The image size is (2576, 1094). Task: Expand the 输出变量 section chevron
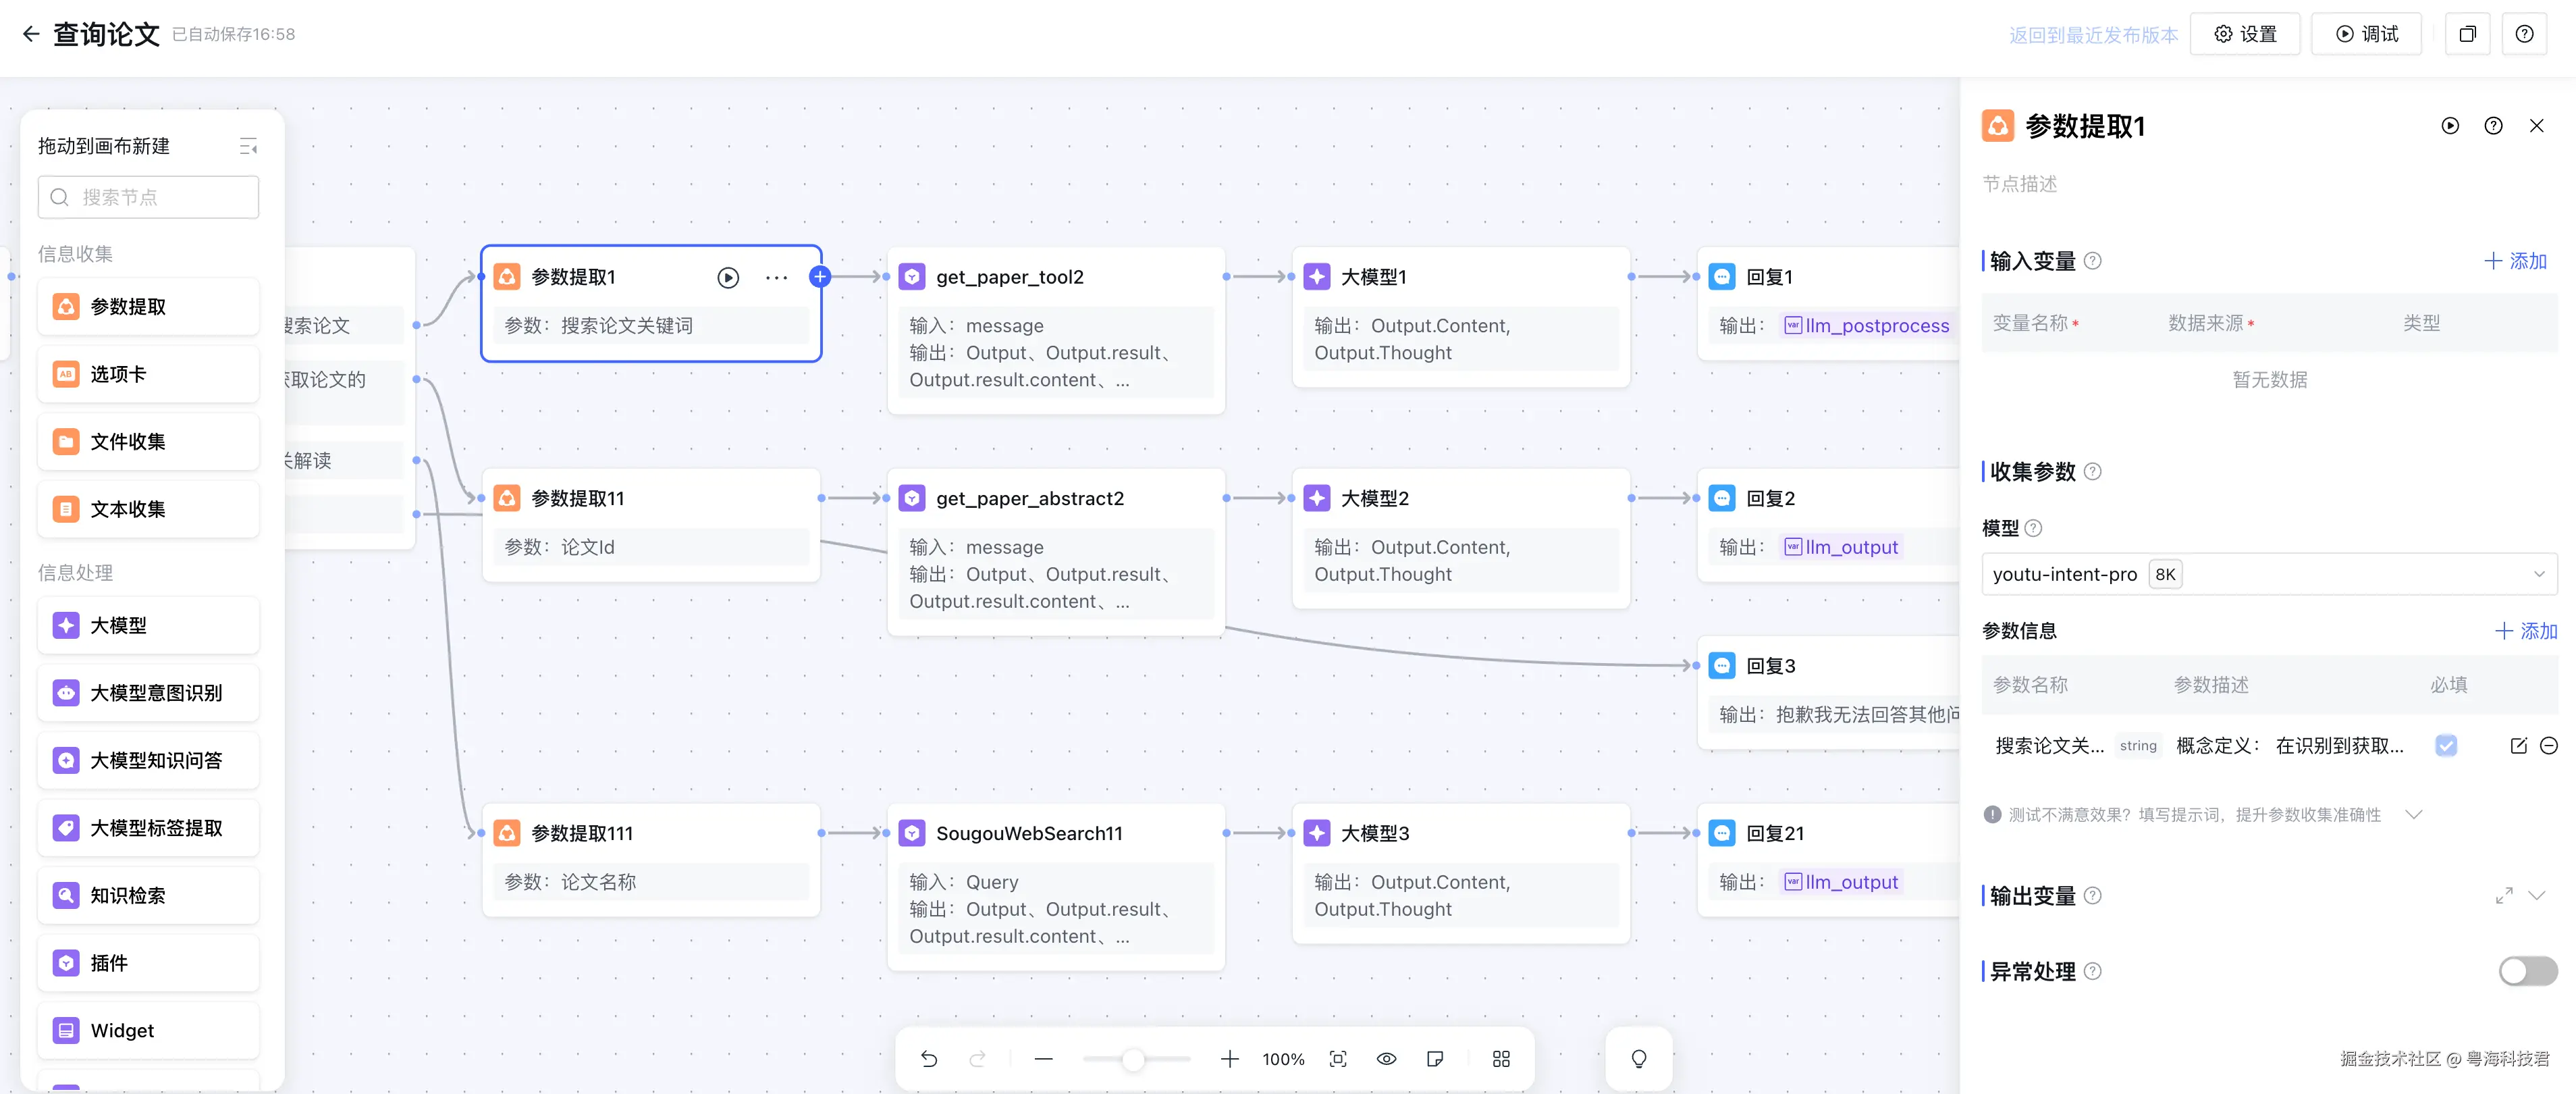(x=2537, y=895)
